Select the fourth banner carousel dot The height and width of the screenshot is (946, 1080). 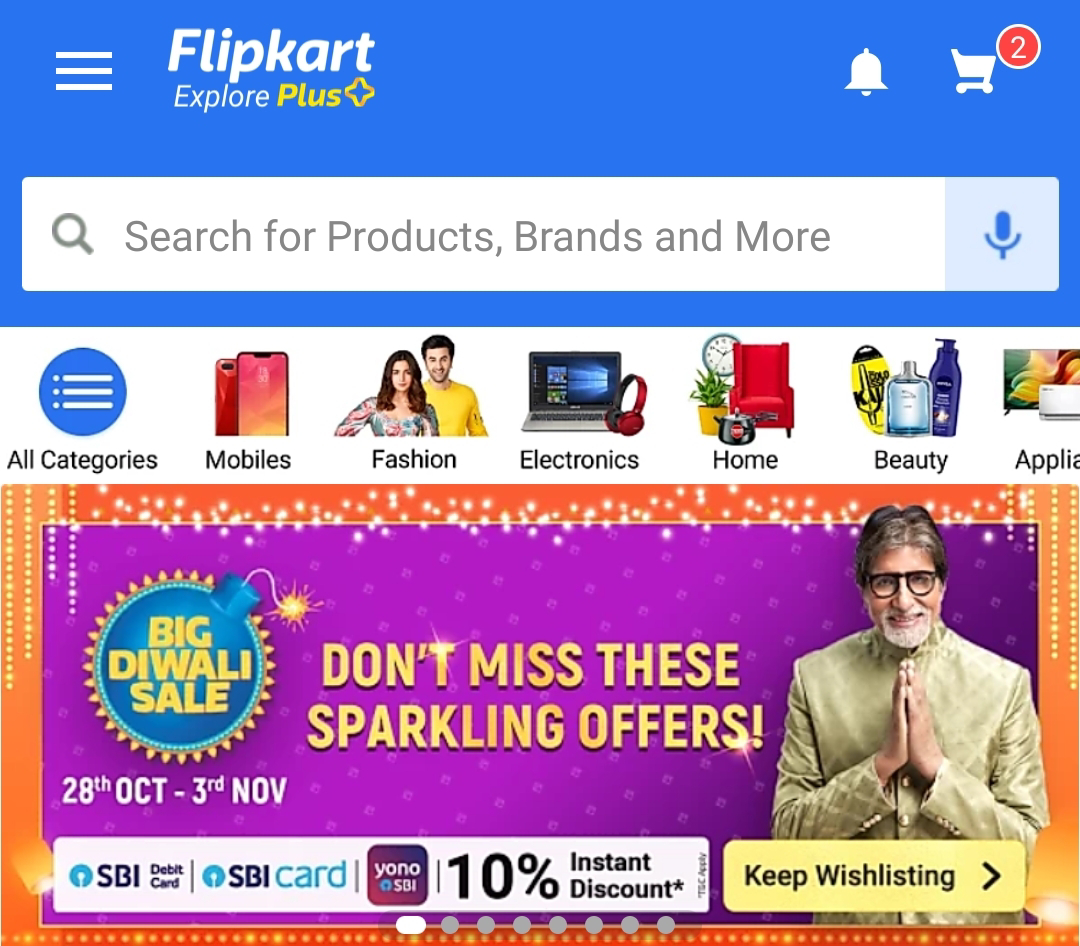tap(521, 925)
